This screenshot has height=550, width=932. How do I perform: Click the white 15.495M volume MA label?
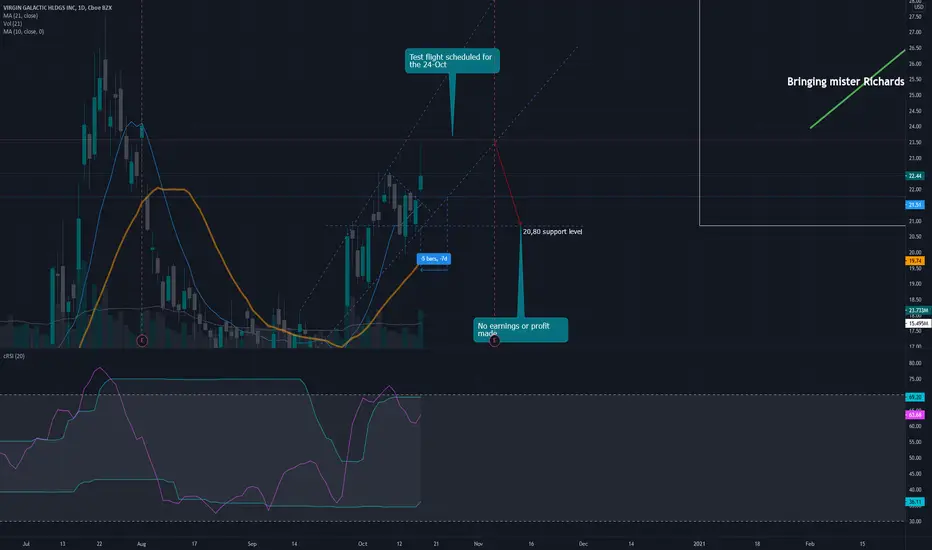pyautogui.click(x=918, y=323)
